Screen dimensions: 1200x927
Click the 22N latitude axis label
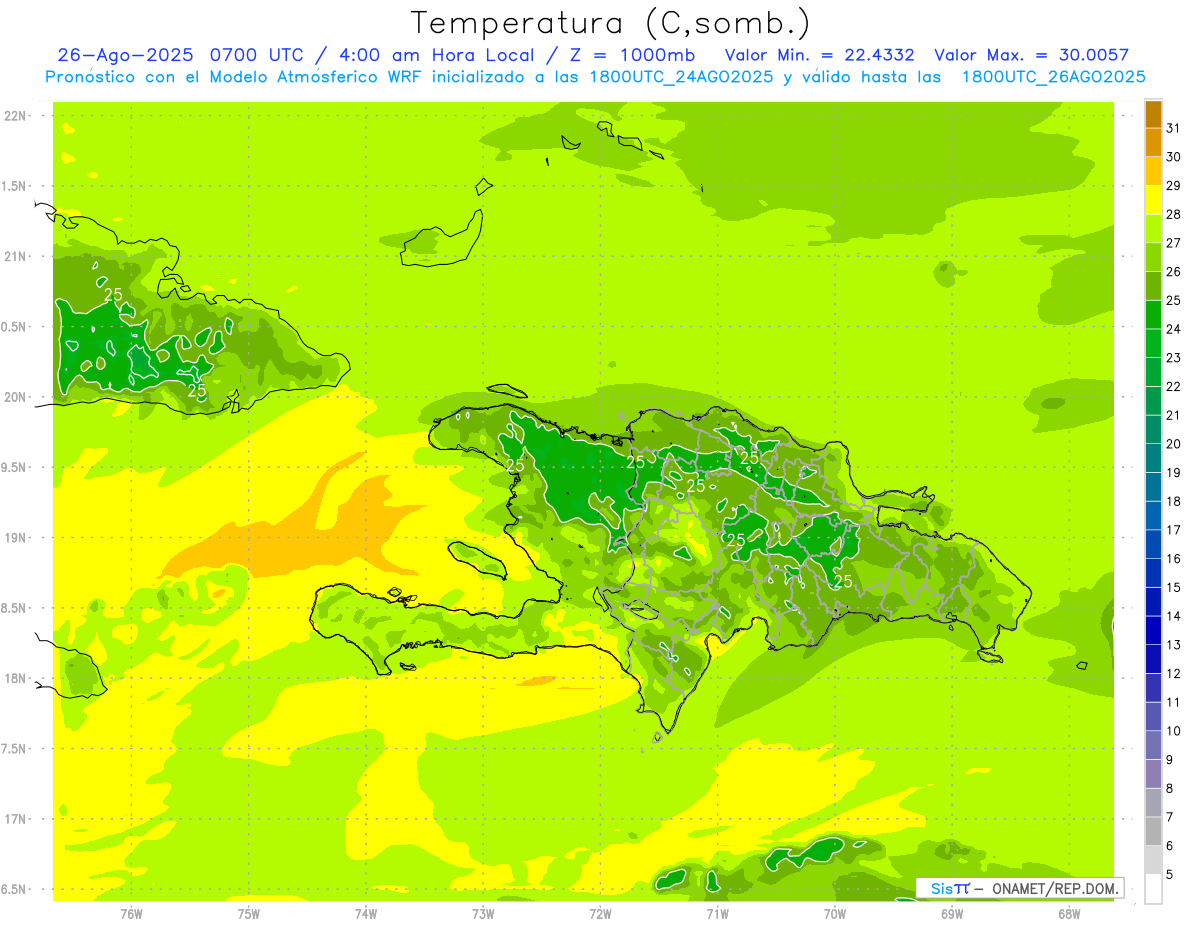coord(16,116)
